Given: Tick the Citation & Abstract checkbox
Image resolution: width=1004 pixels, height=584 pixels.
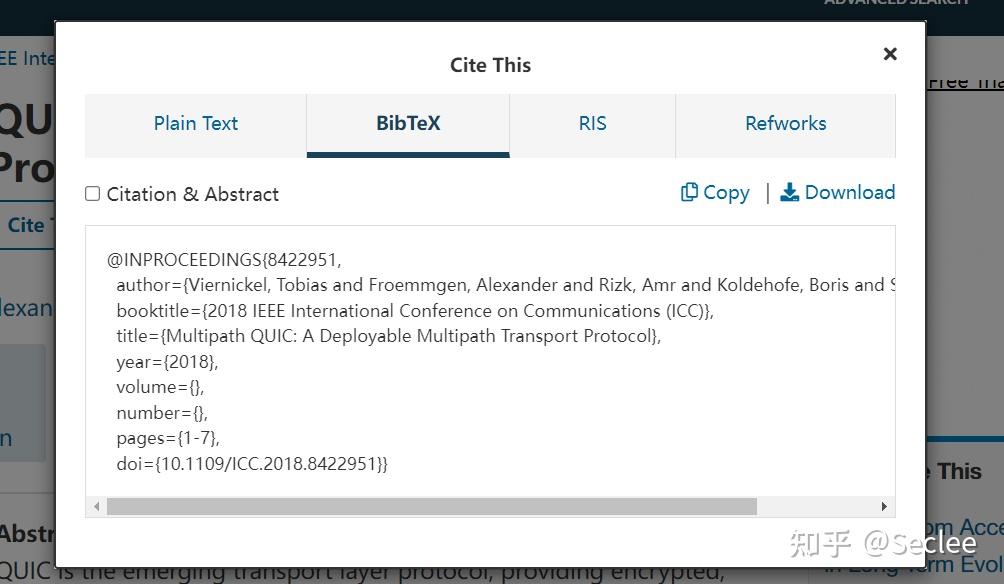Looking at the screenshot, I should [x=93, y=193].
